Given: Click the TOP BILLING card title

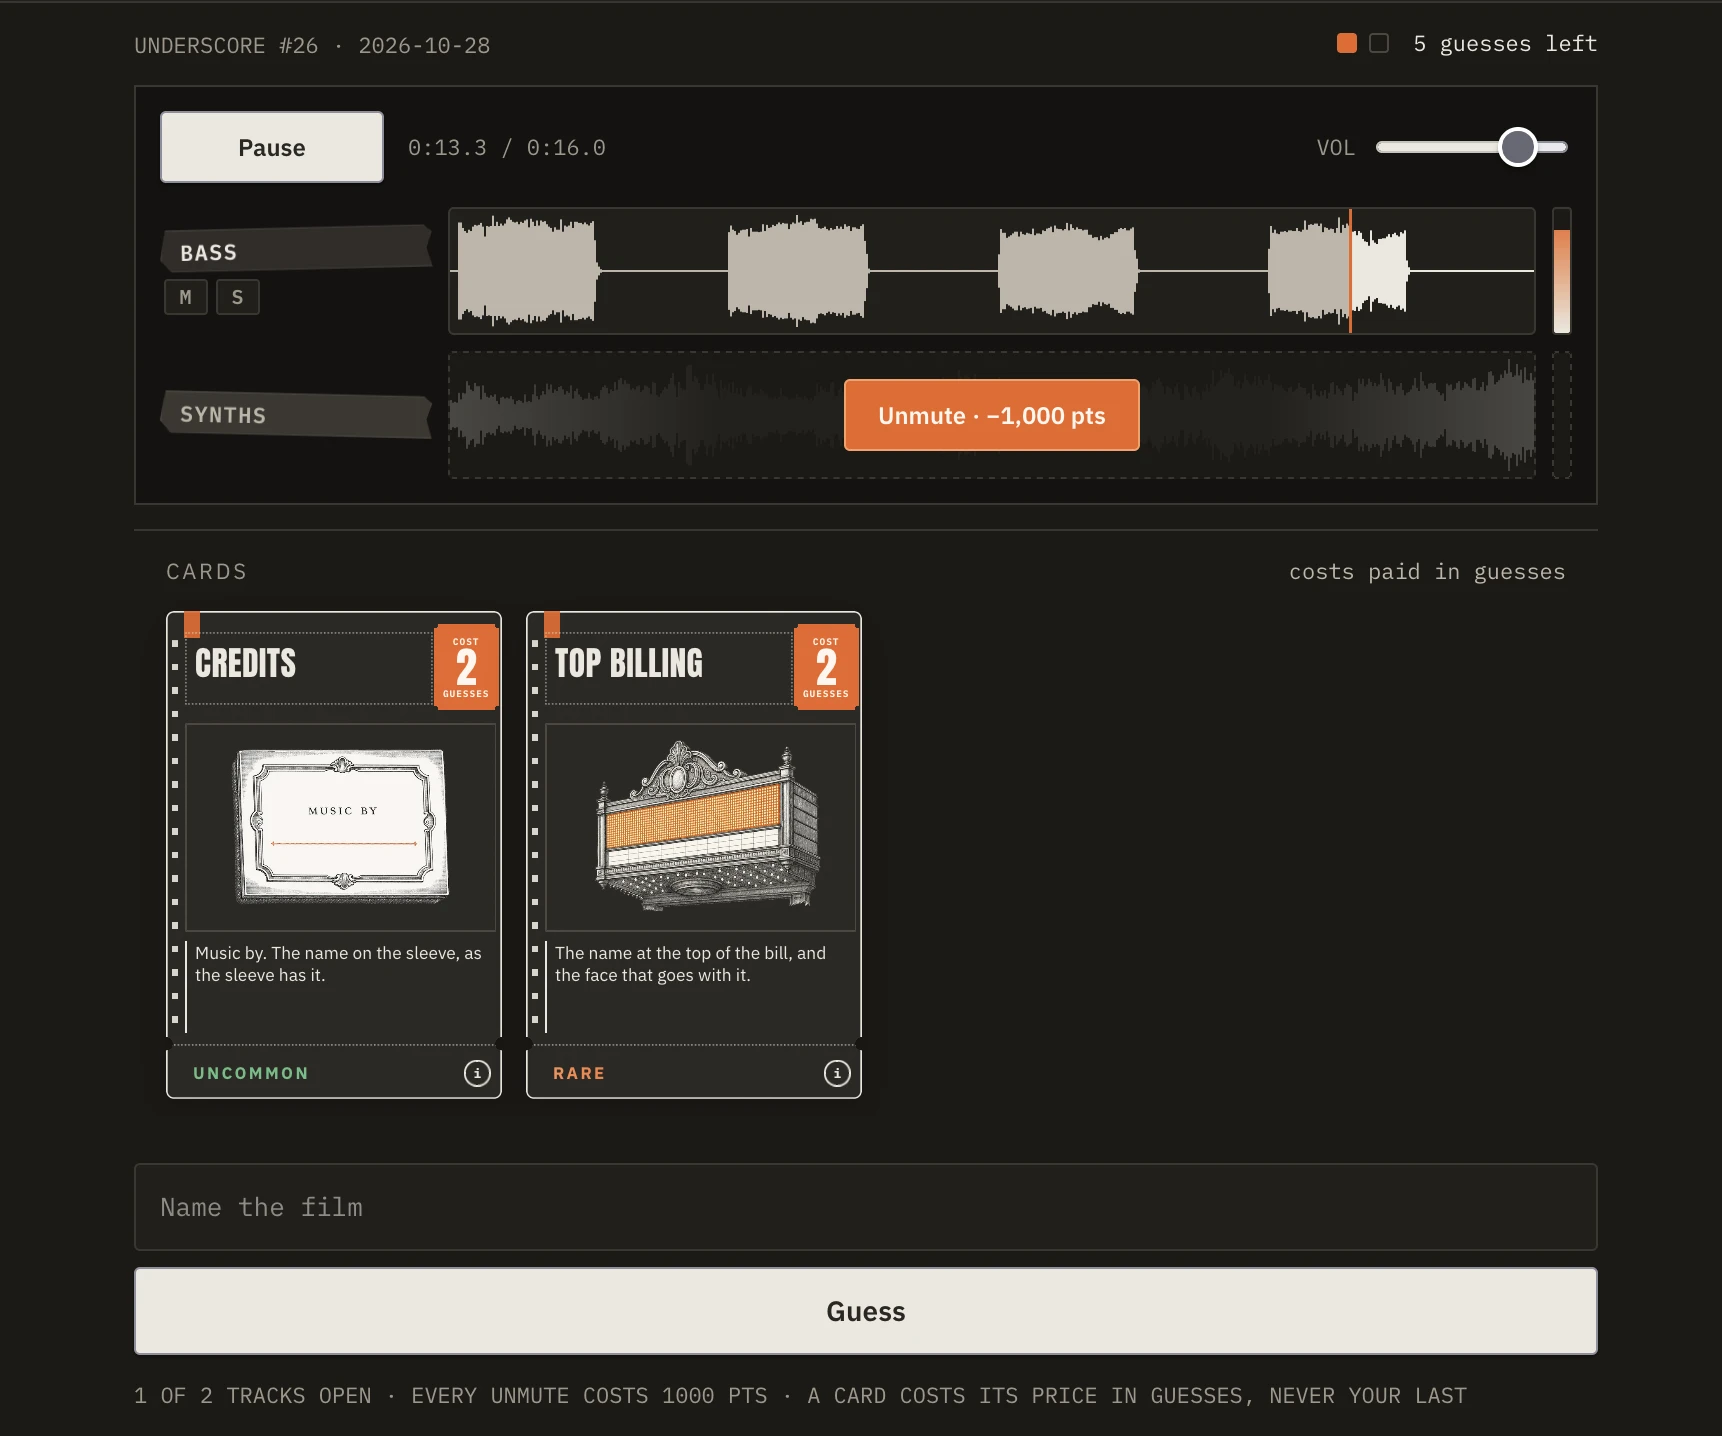Looking at the screenshot, I should pyautogui.click(x=629, y=663).
